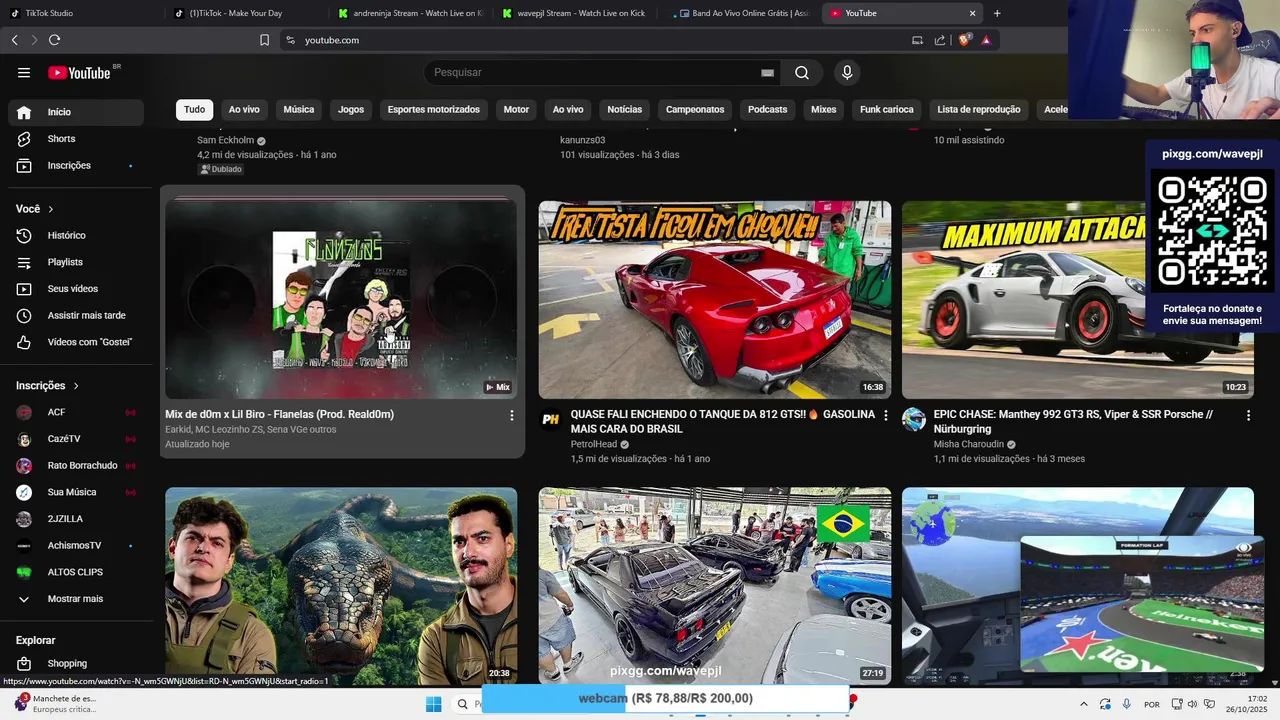Open the red Ferrari 812 GTS thumbnail

pyautogui.click(x=715, y=300)
